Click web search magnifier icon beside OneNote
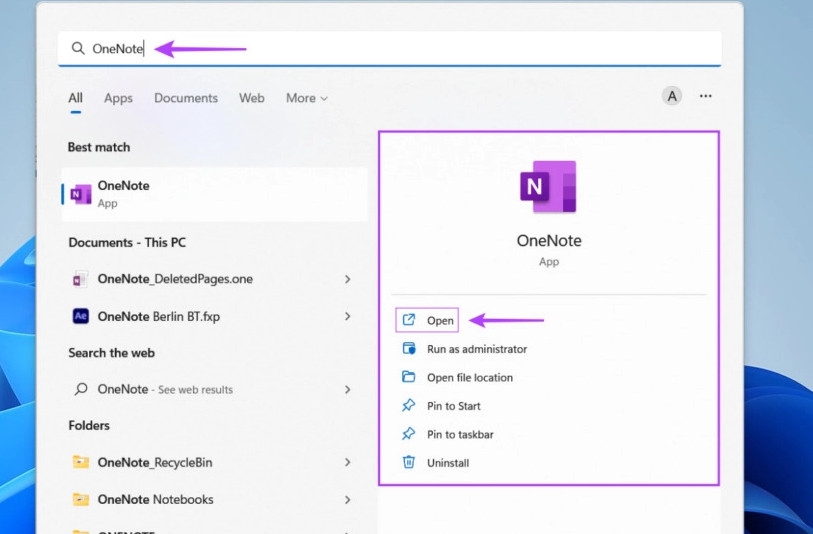The image size is (813, 534). 80,389
